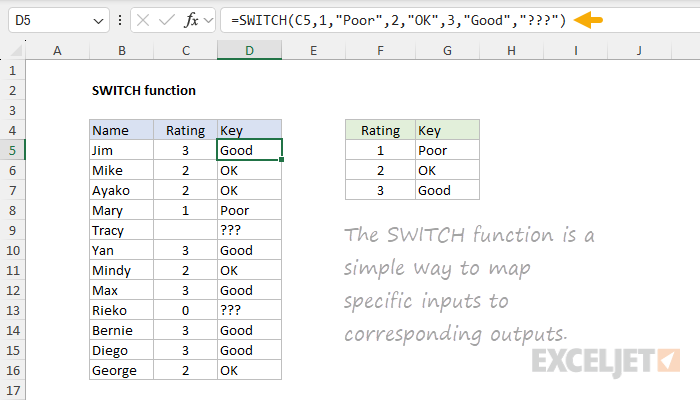Click the 'Name' header cell
700x400 pixels.
[x=121, y=130]
